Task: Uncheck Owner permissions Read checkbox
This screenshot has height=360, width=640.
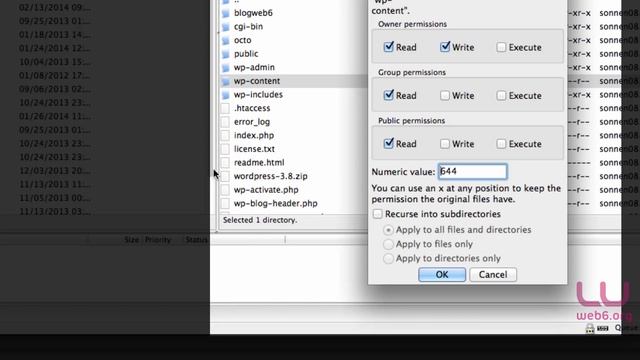Action: pyautogui.click(x=389, y=47)
